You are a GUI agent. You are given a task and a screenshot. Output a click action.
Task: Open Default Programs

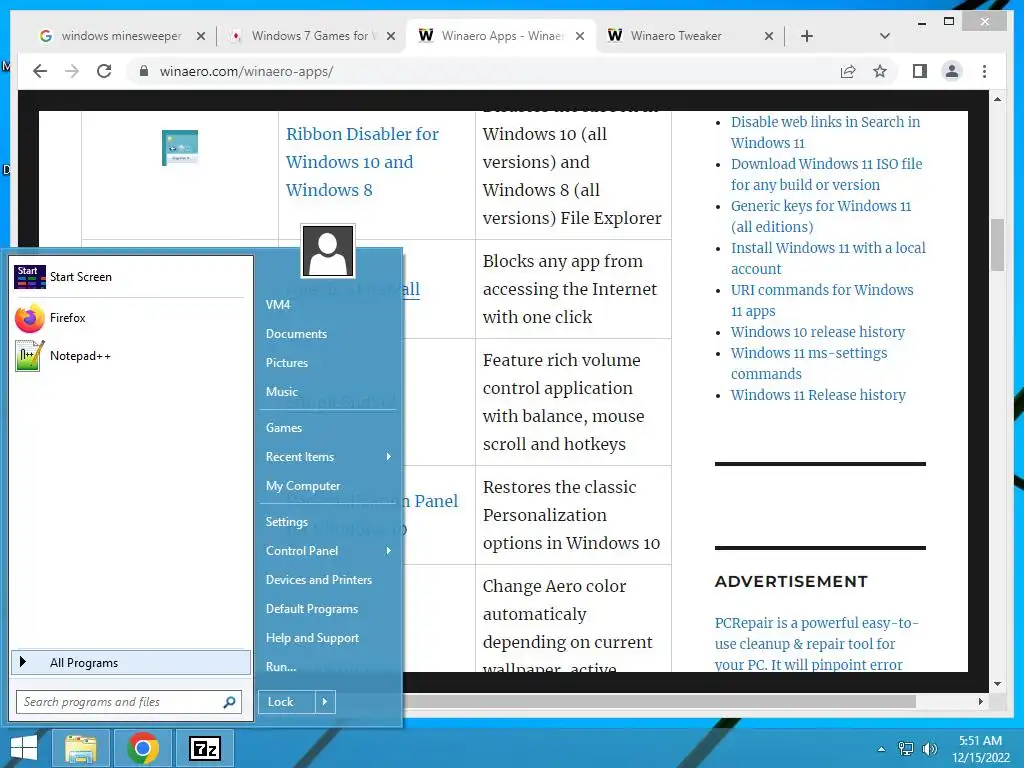point(312,609)
